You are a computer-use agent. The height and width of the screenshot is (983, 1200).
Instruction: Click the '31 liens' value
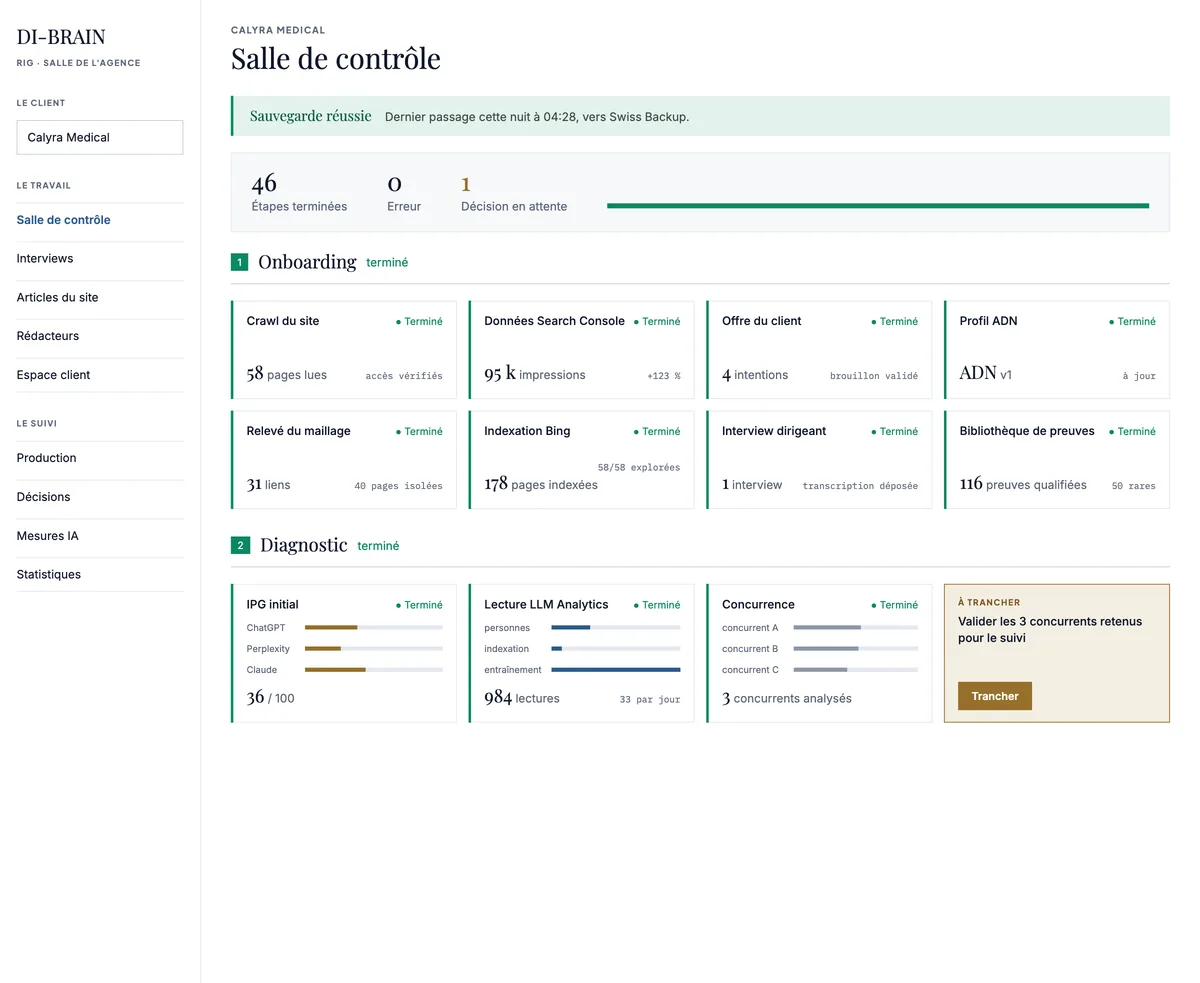(269, 484)
